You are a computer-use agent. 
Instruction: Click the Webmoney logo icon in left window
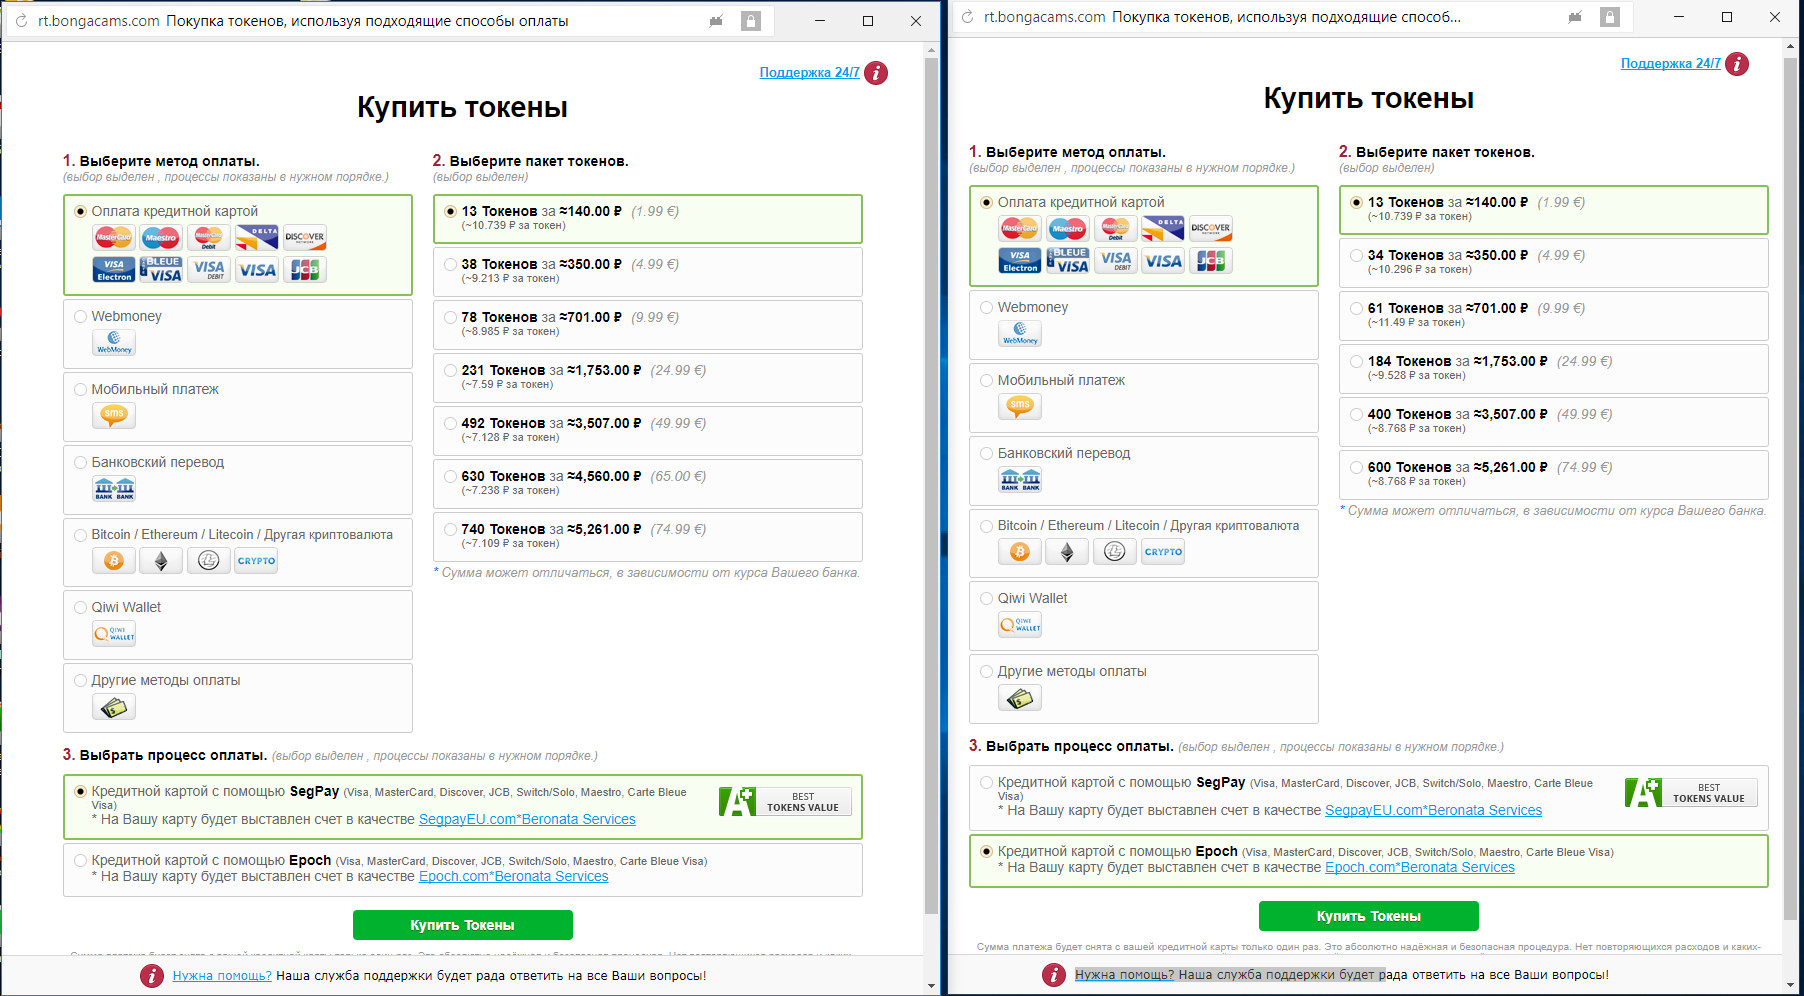(x=114, y=343)
